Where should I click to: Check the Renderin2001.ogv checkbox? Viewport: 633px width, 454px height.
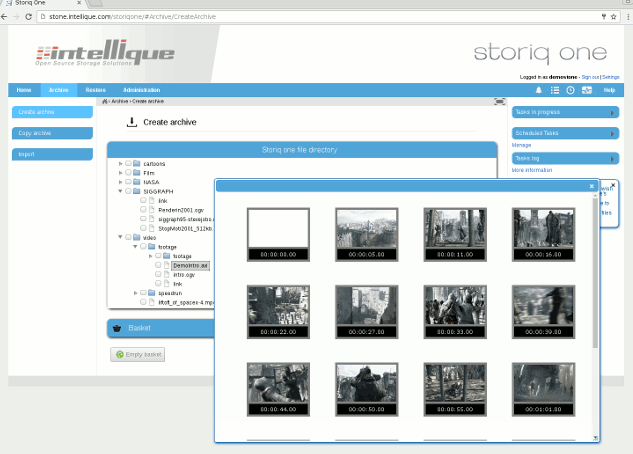pyautogui.click(x=143, y=210)
